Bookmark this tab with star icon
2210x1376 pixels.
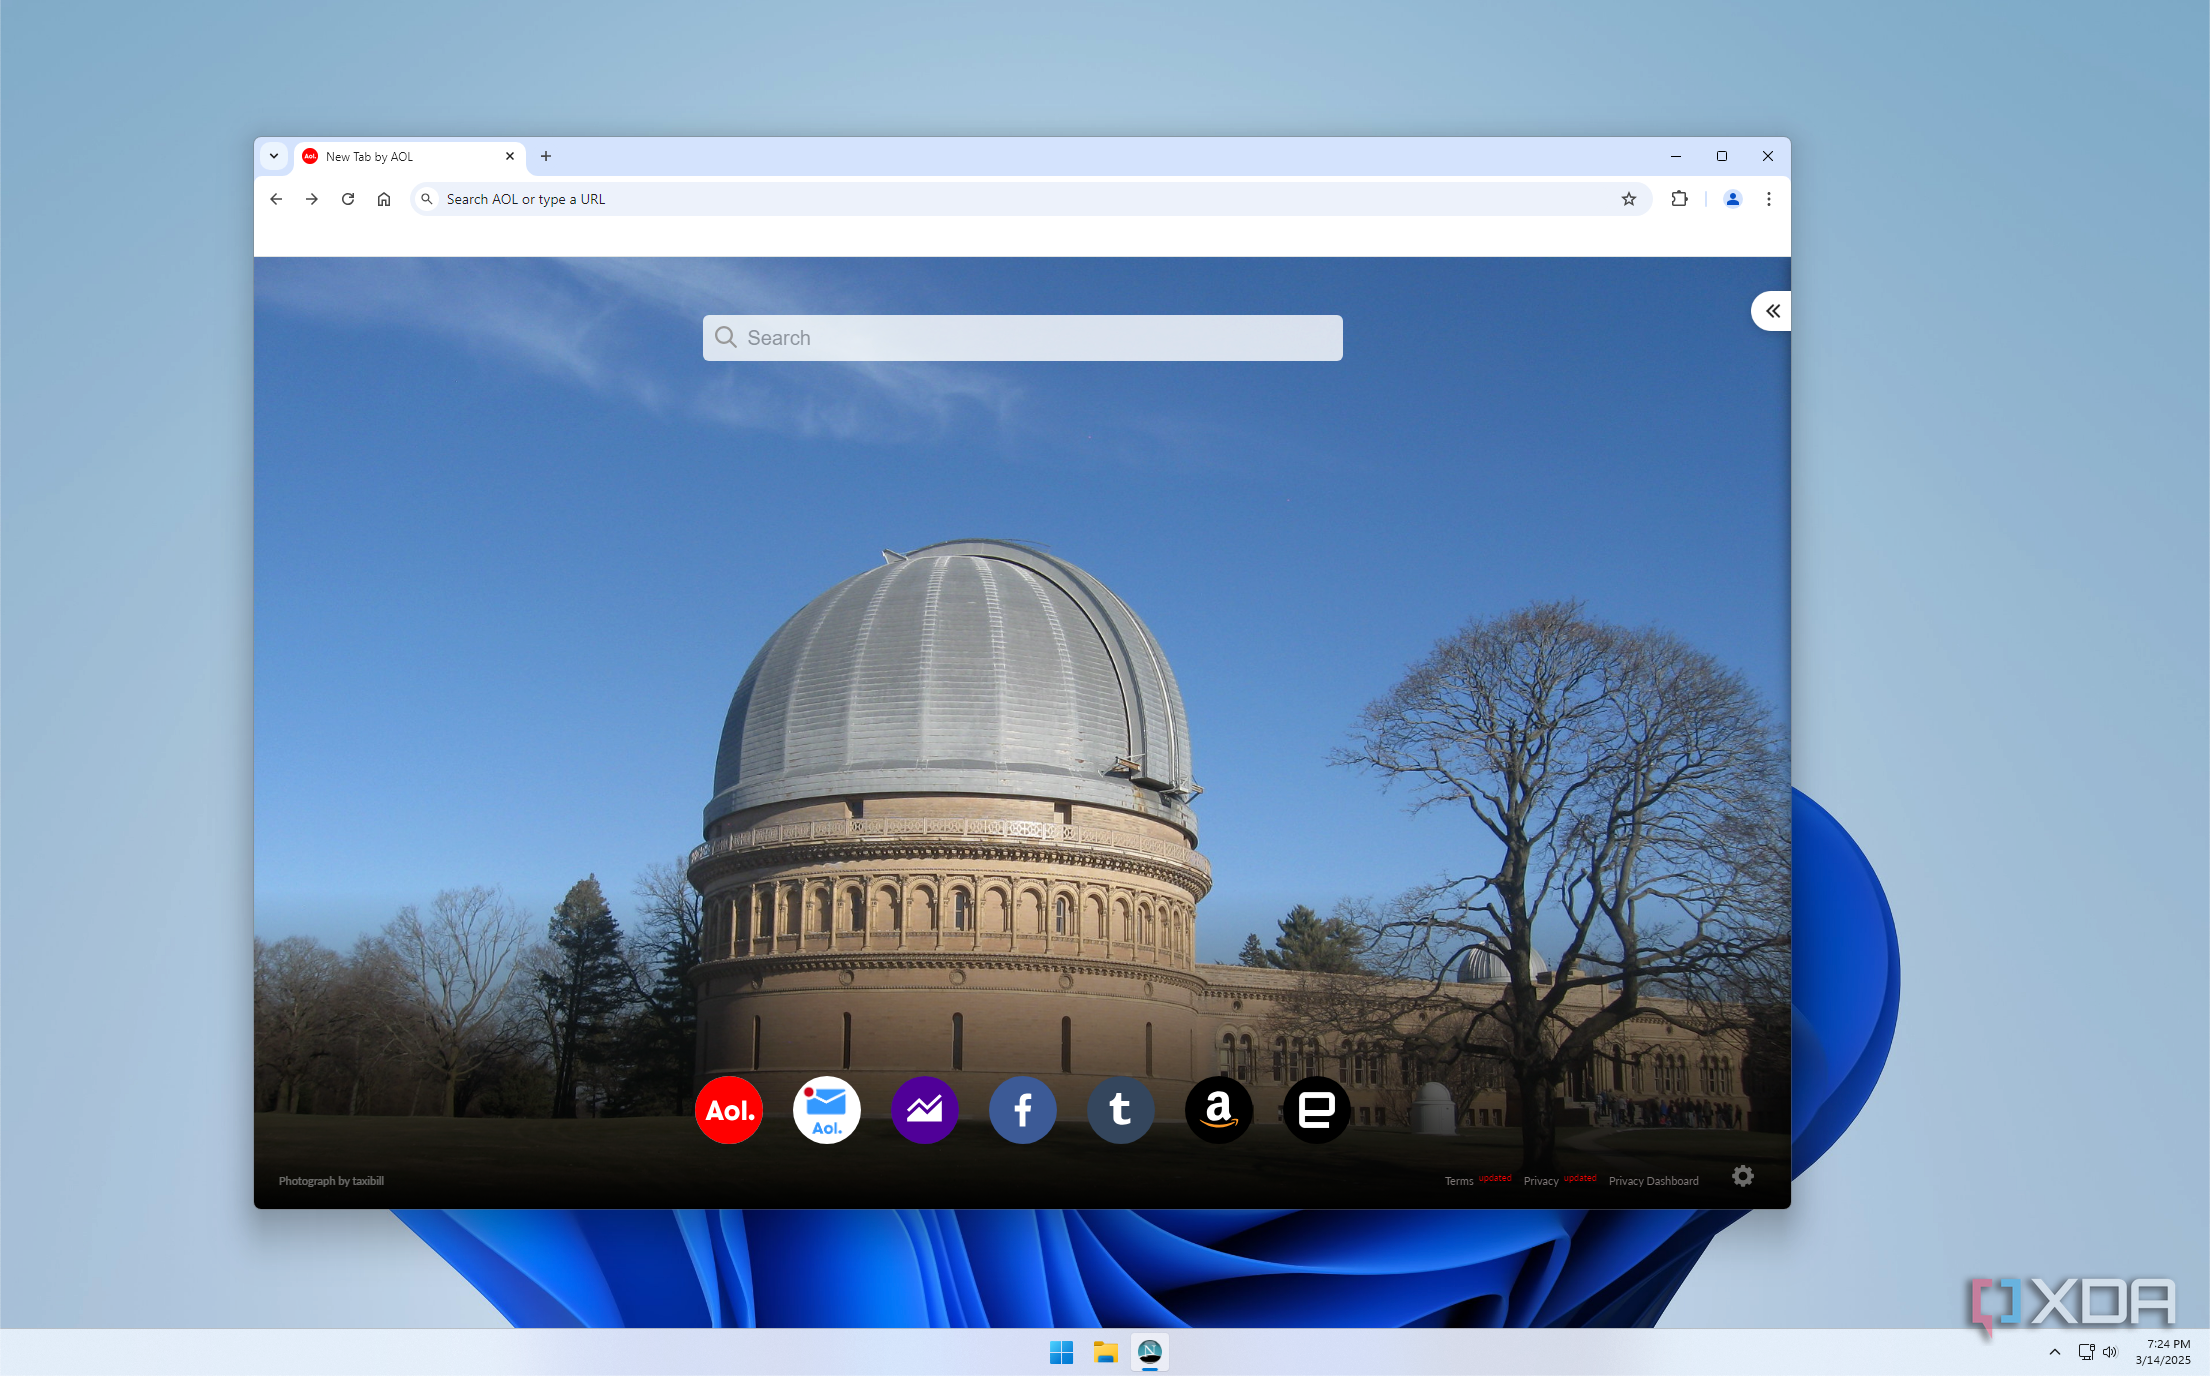(x=1629, y=199)
